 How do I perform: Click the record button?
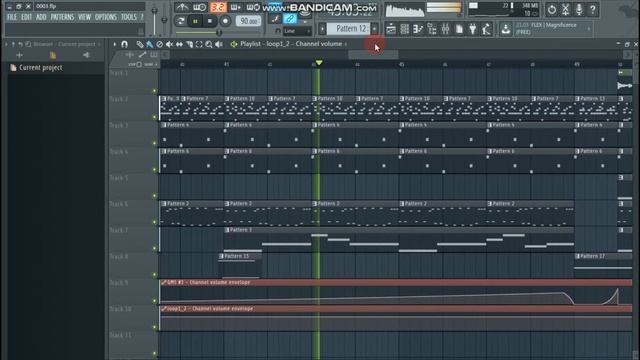(225, 21)
